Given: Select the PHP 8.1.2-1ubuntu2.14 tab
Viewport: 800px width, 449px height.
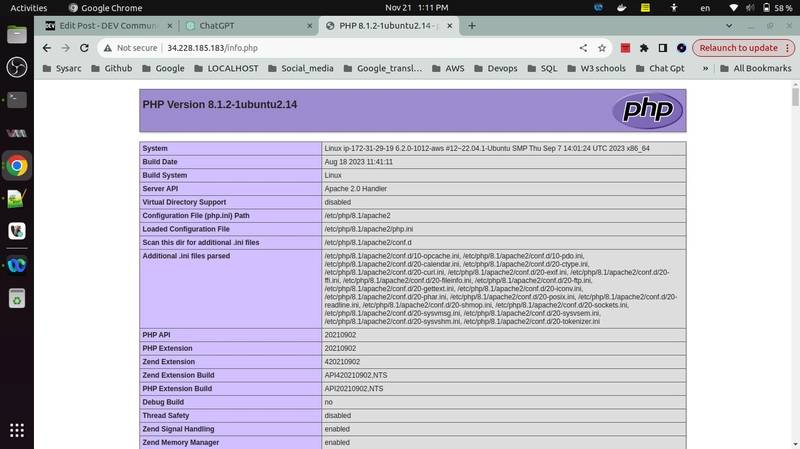Looking at the screenshot, I should coord(389,26).
